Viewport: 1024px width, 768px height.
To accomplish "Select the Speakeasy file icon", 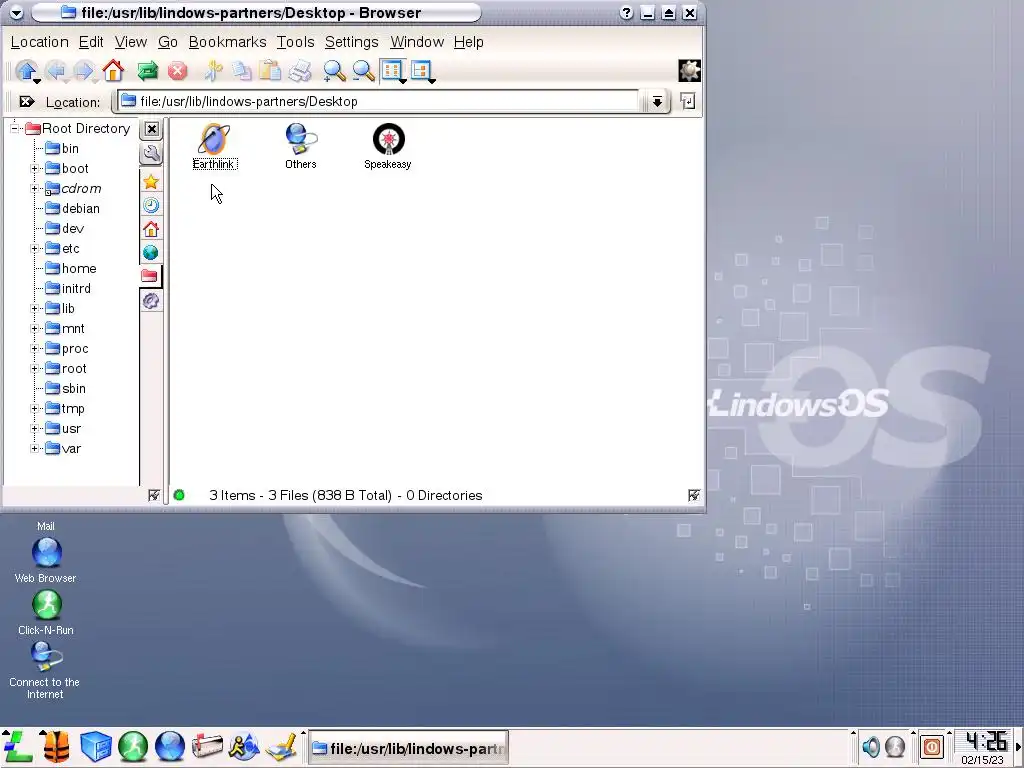I will [388, 146].
